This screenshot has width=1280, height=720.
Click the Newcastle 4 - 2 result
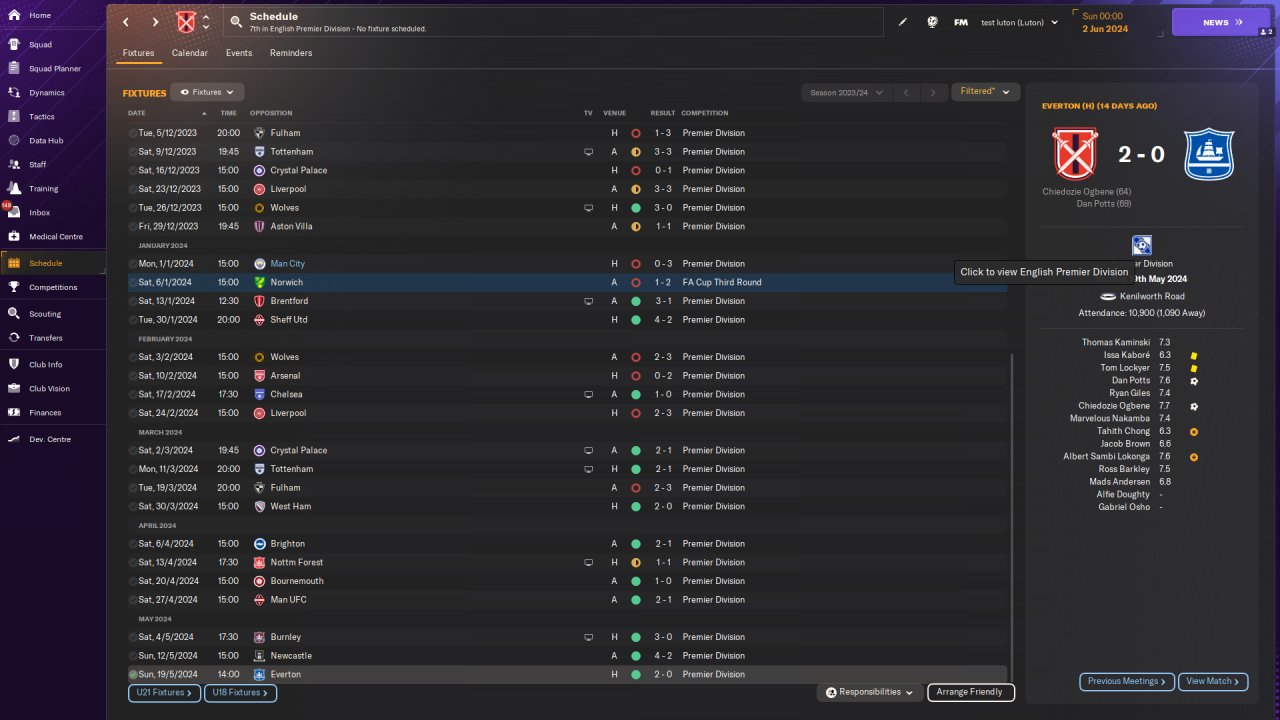[x=663, y=656]
